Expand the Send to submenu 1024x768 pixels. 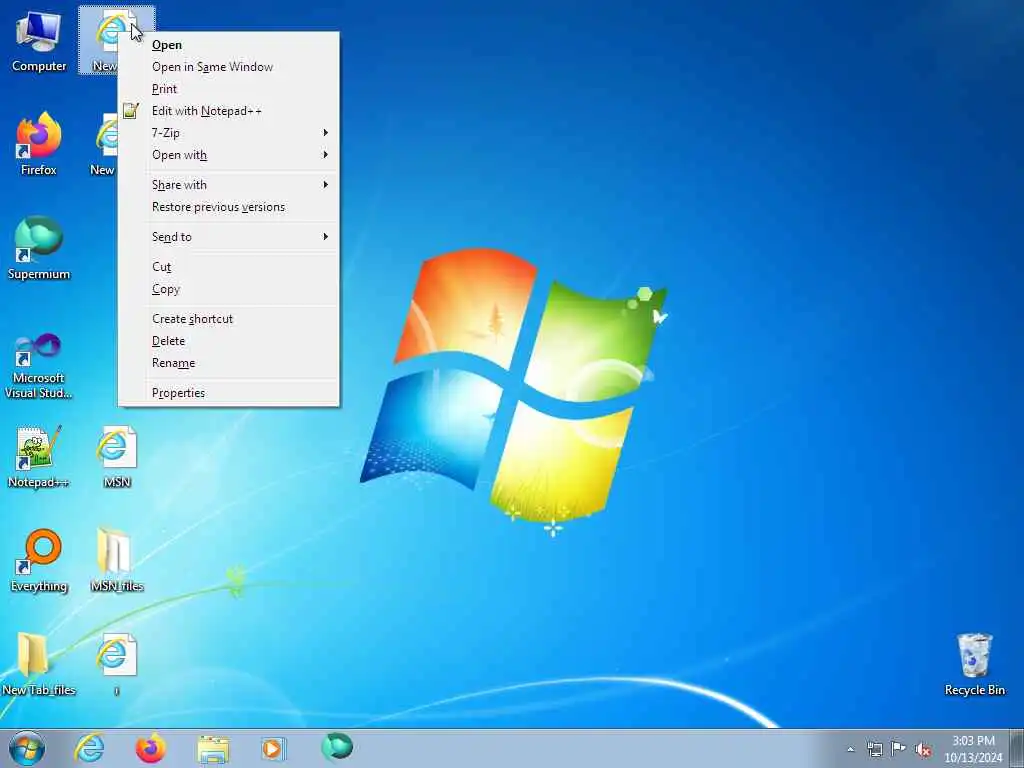(229, 237)
